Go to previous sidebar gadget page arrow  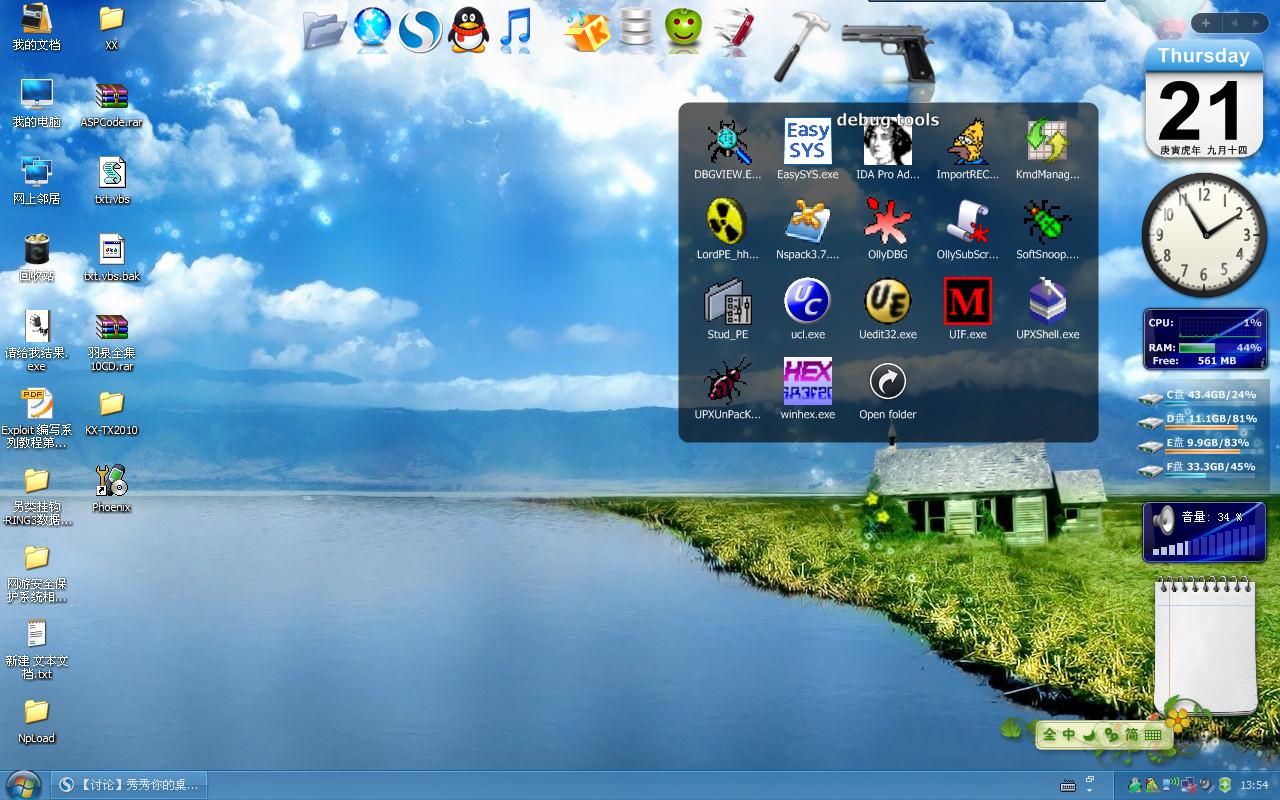click(x=1233, y=23)
